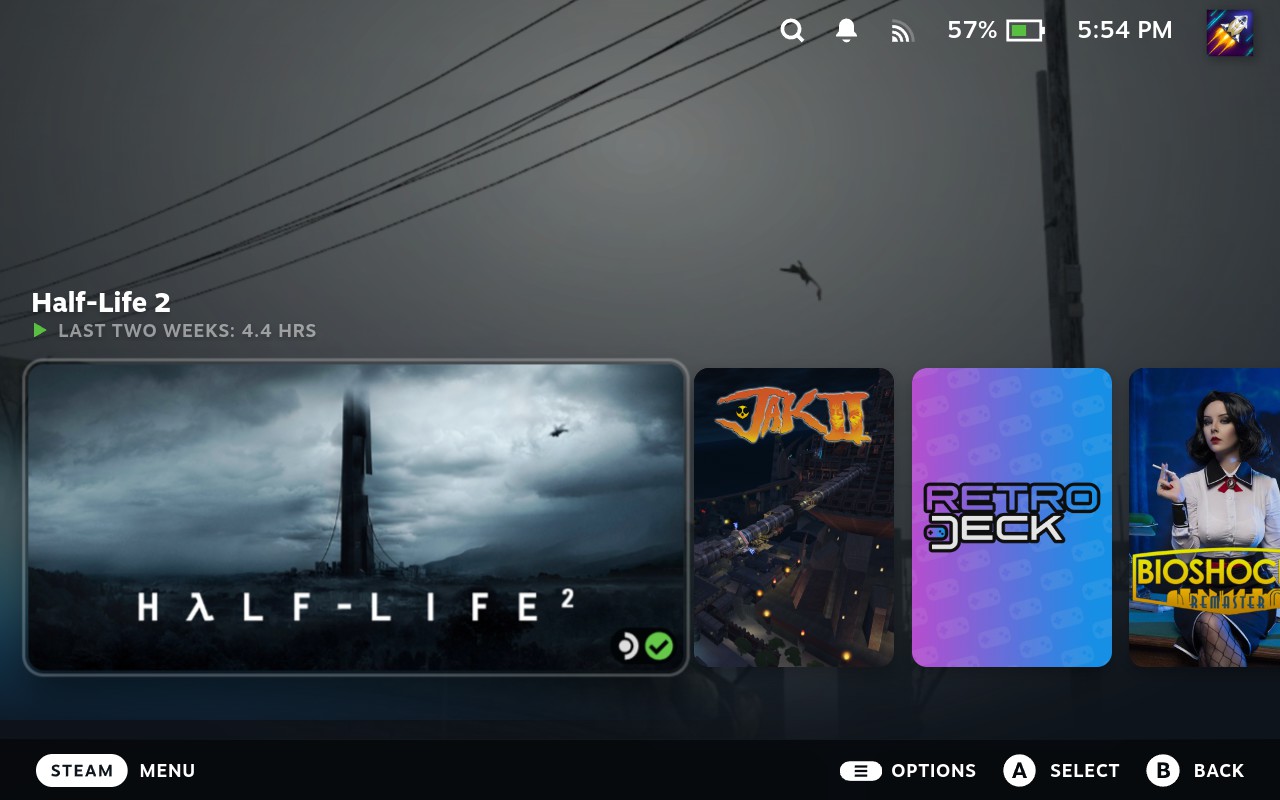This screenshot has width=1280, height=800.
Task: Select the BioShock Remastered tile
Action: (x=1204, y=517)
